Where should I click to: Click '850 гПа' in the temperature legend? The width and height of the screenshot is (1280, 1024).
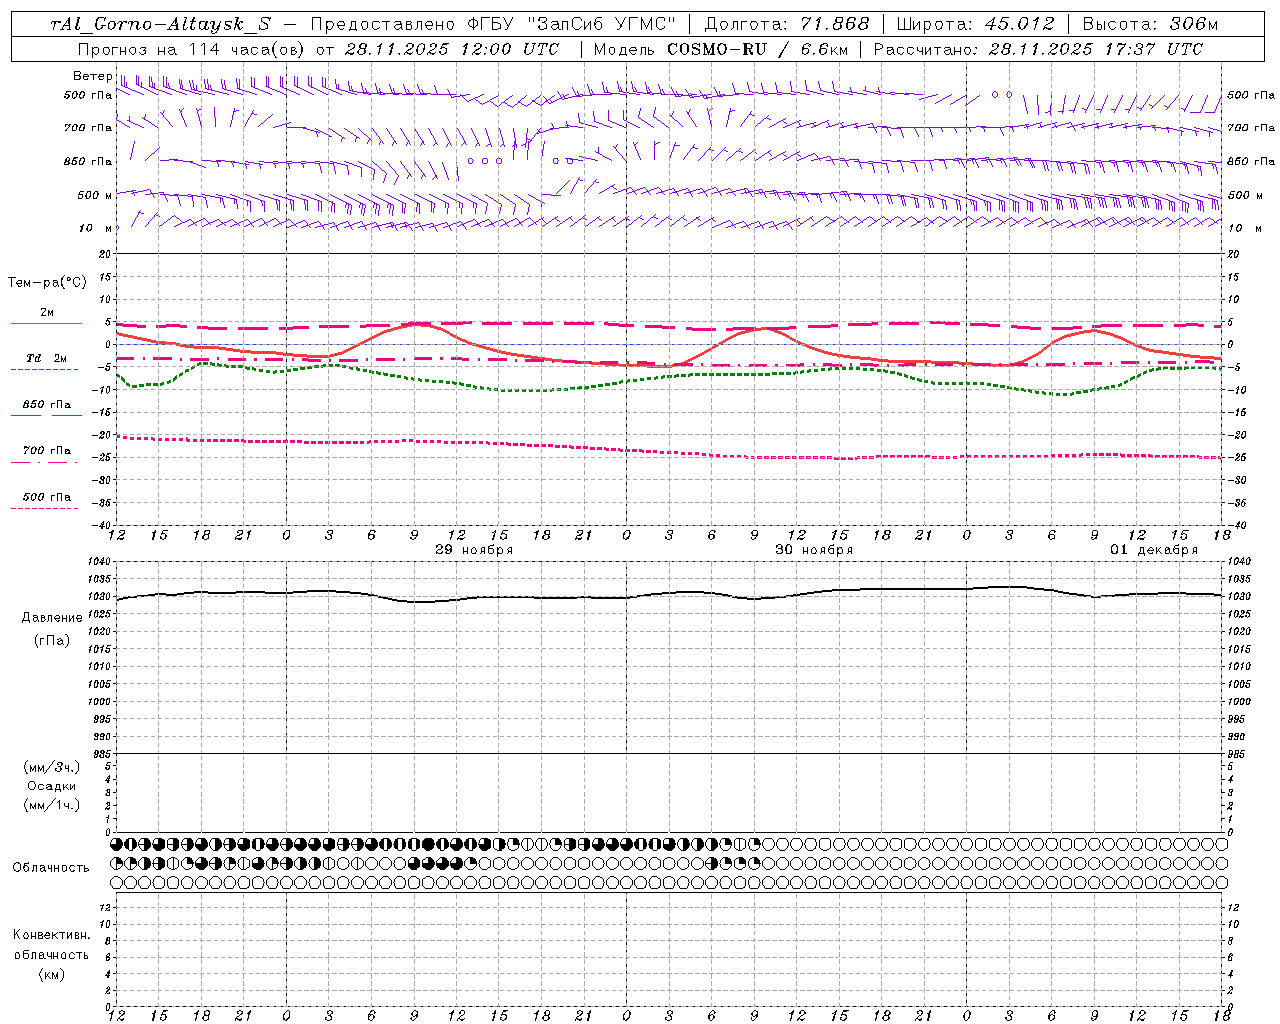tap(47, 404)
